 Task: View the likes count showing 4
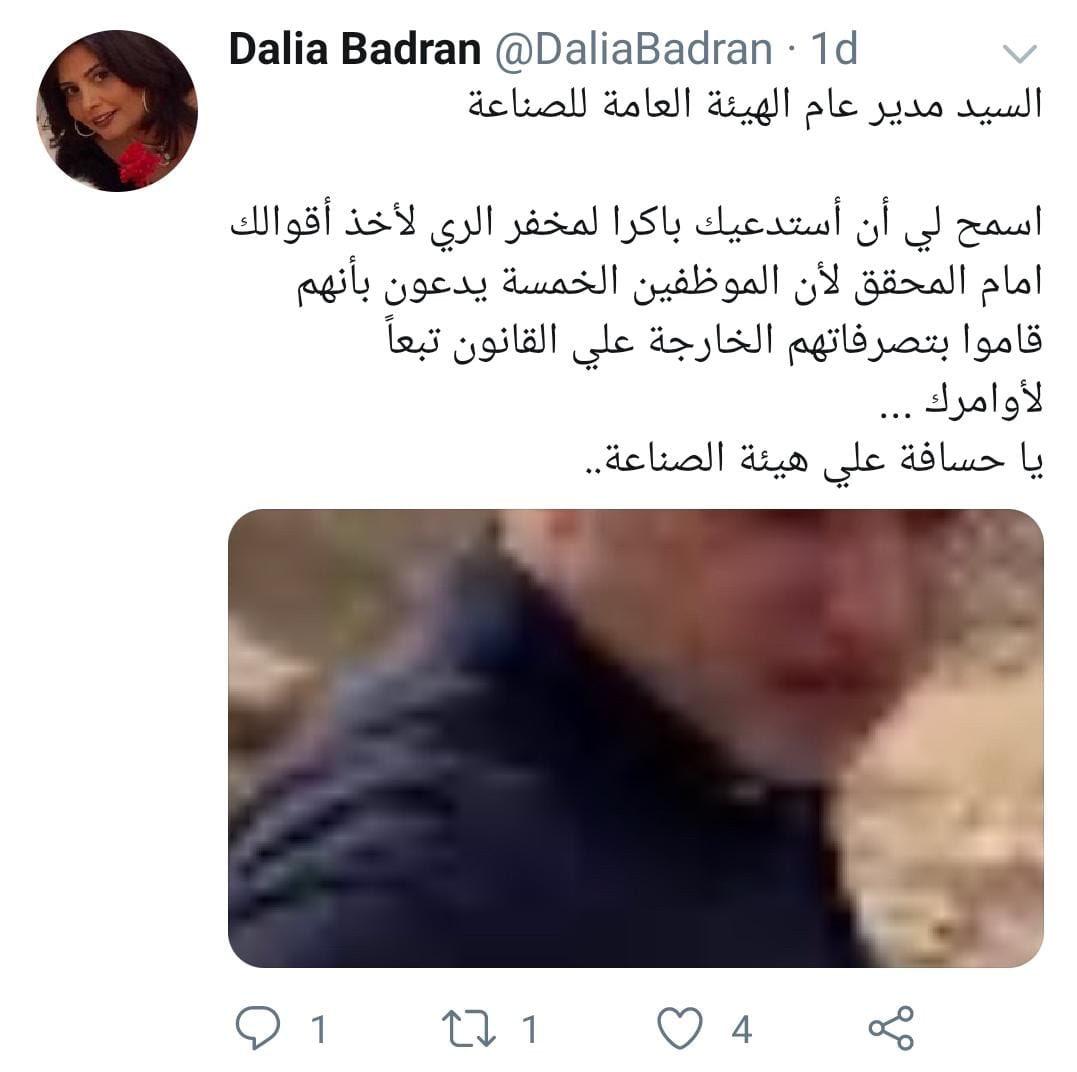(x=742, y=1029)
